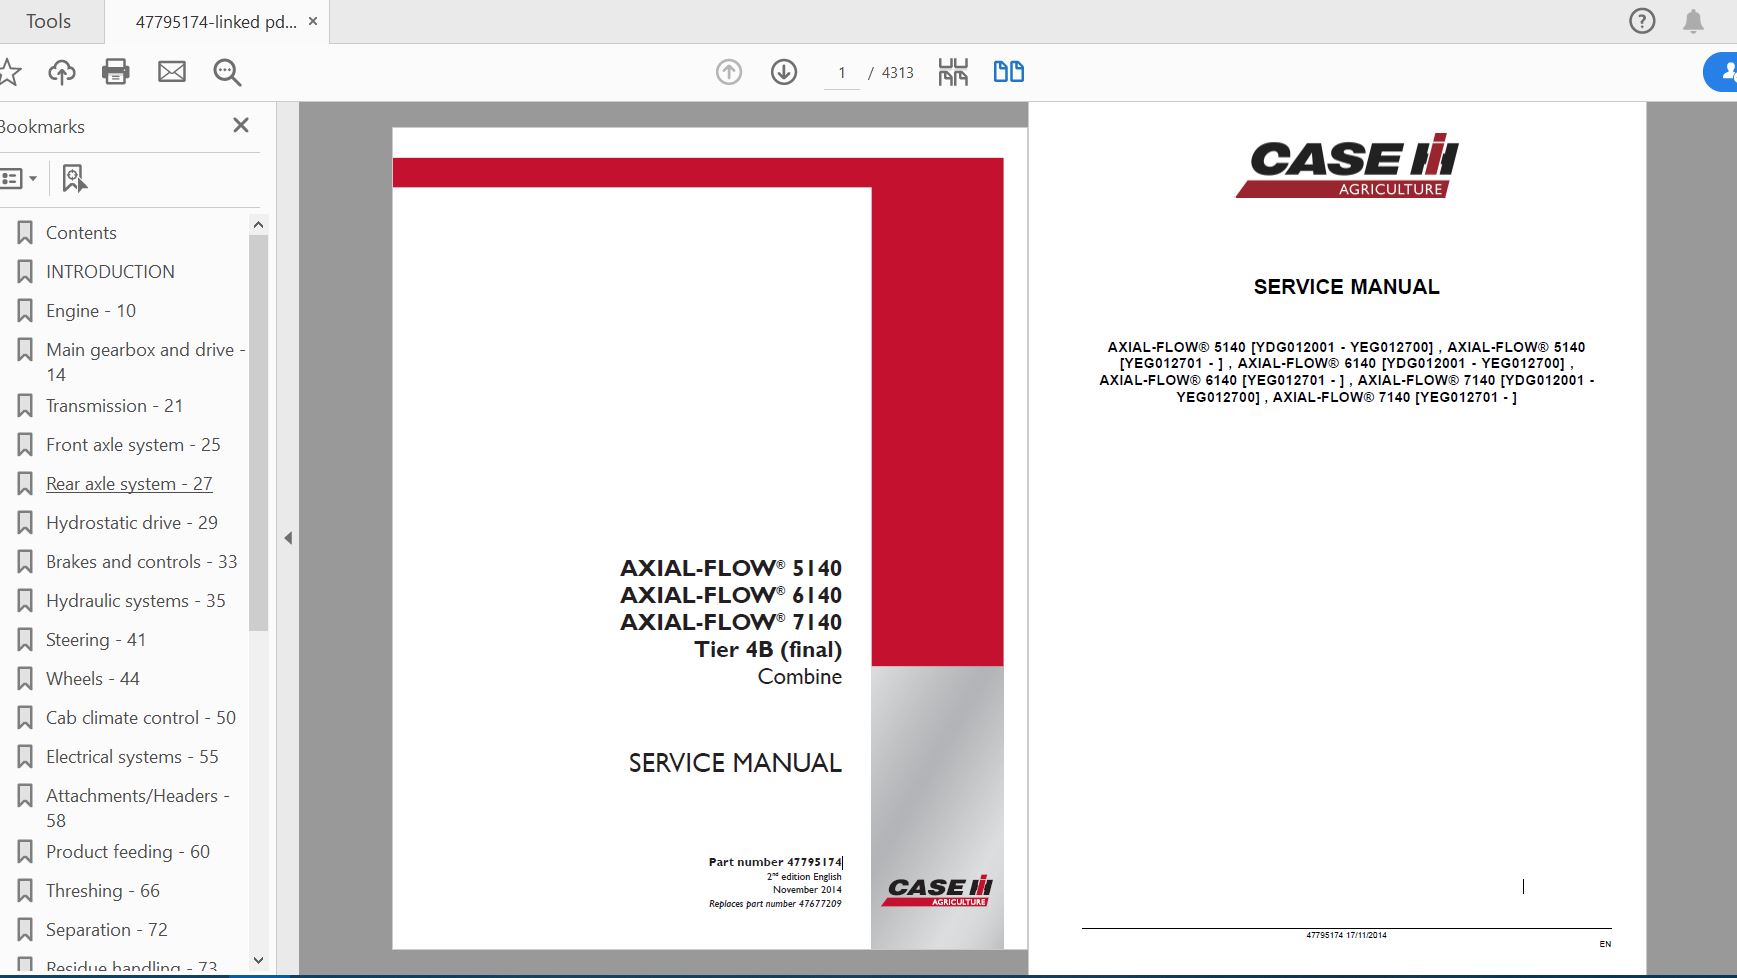Open Brakes and controls - 33 bookmark

click(142, 562)
